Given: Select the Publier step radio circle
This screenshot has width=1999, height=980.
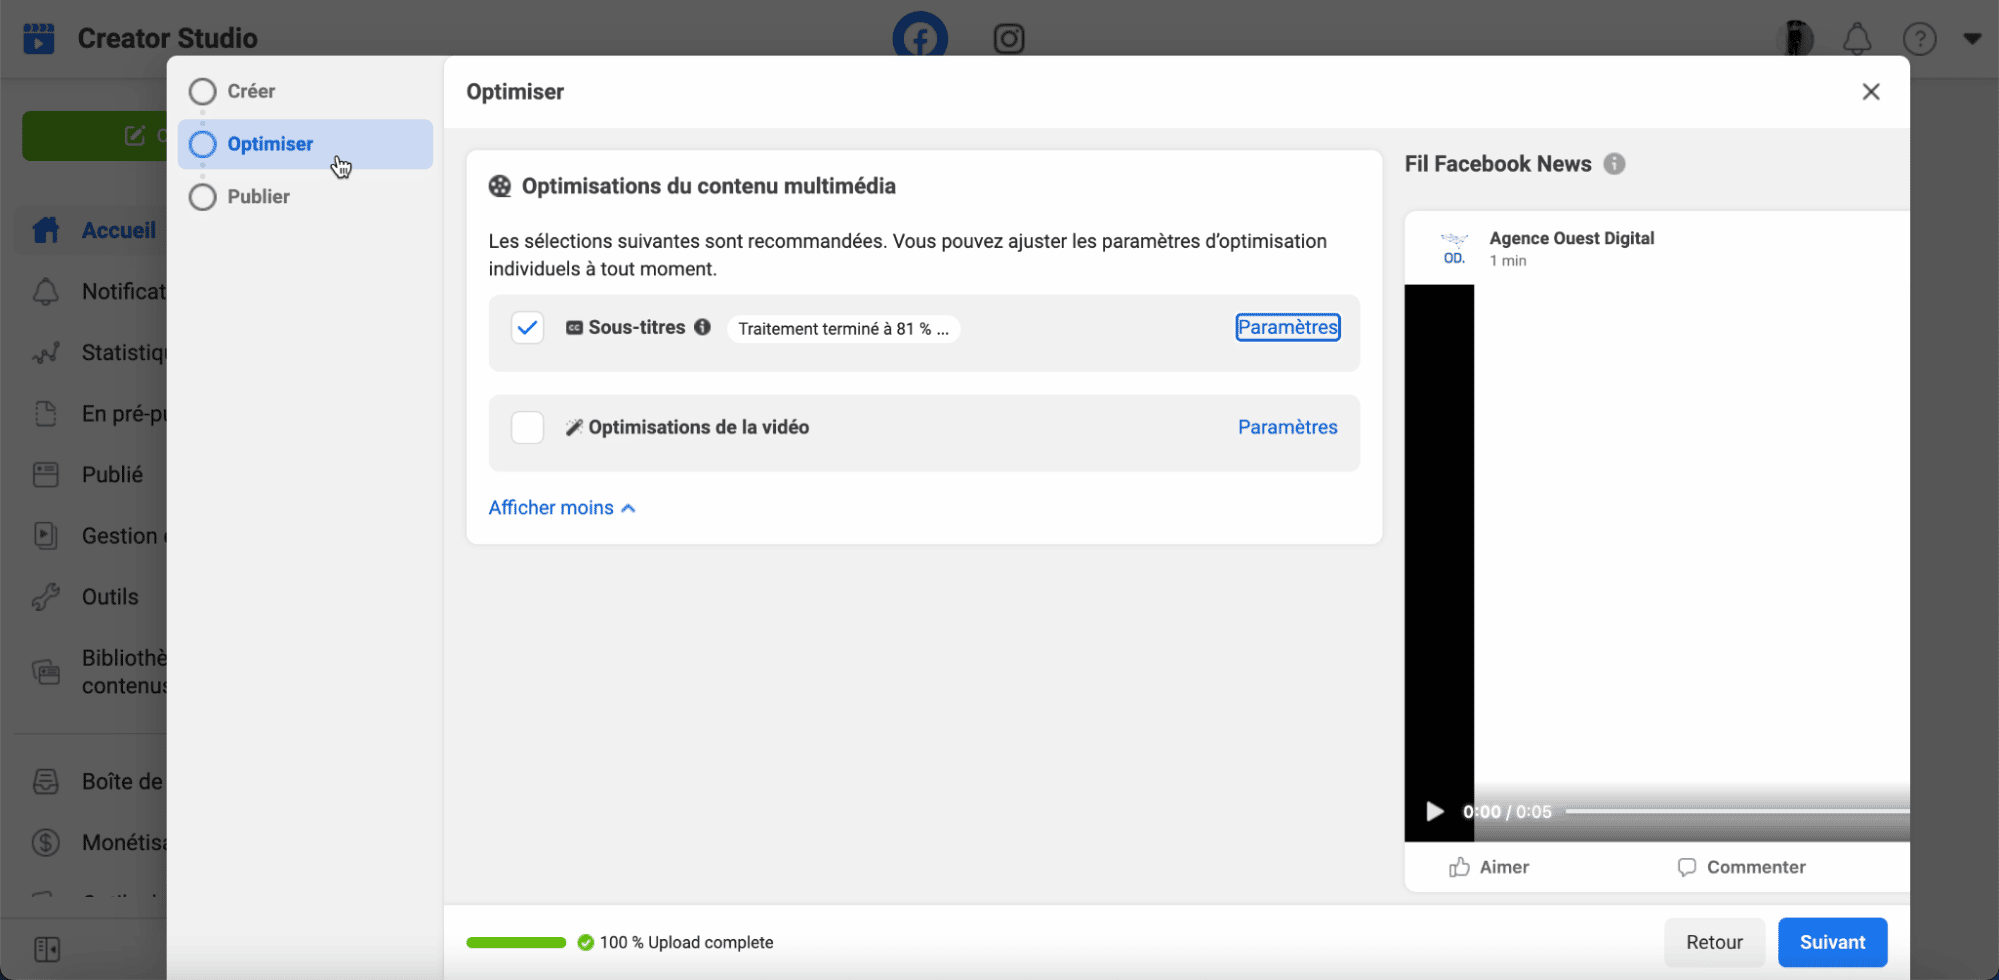Looking at the screenshot, I should point(203,197).
